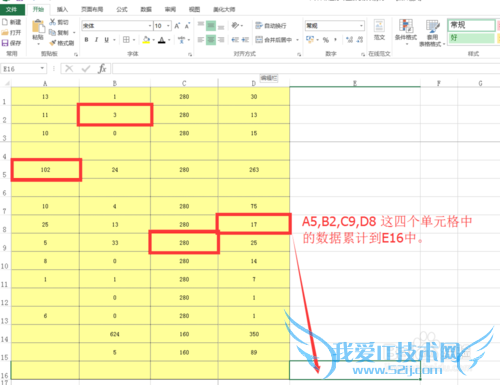
Task: Select column E header
Action: click(x=355, y=83)
